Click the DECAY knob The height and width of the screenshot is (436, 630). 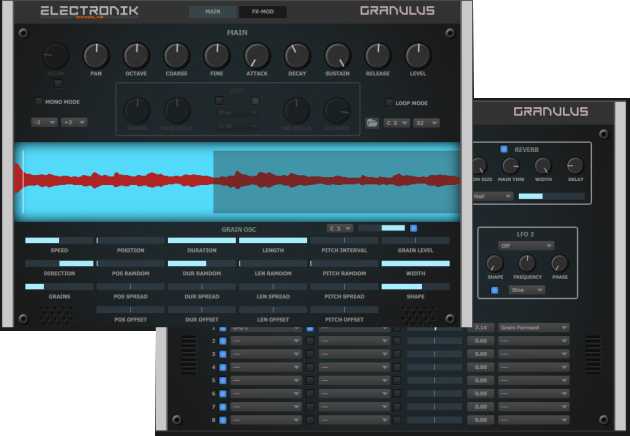click(297, 56)
